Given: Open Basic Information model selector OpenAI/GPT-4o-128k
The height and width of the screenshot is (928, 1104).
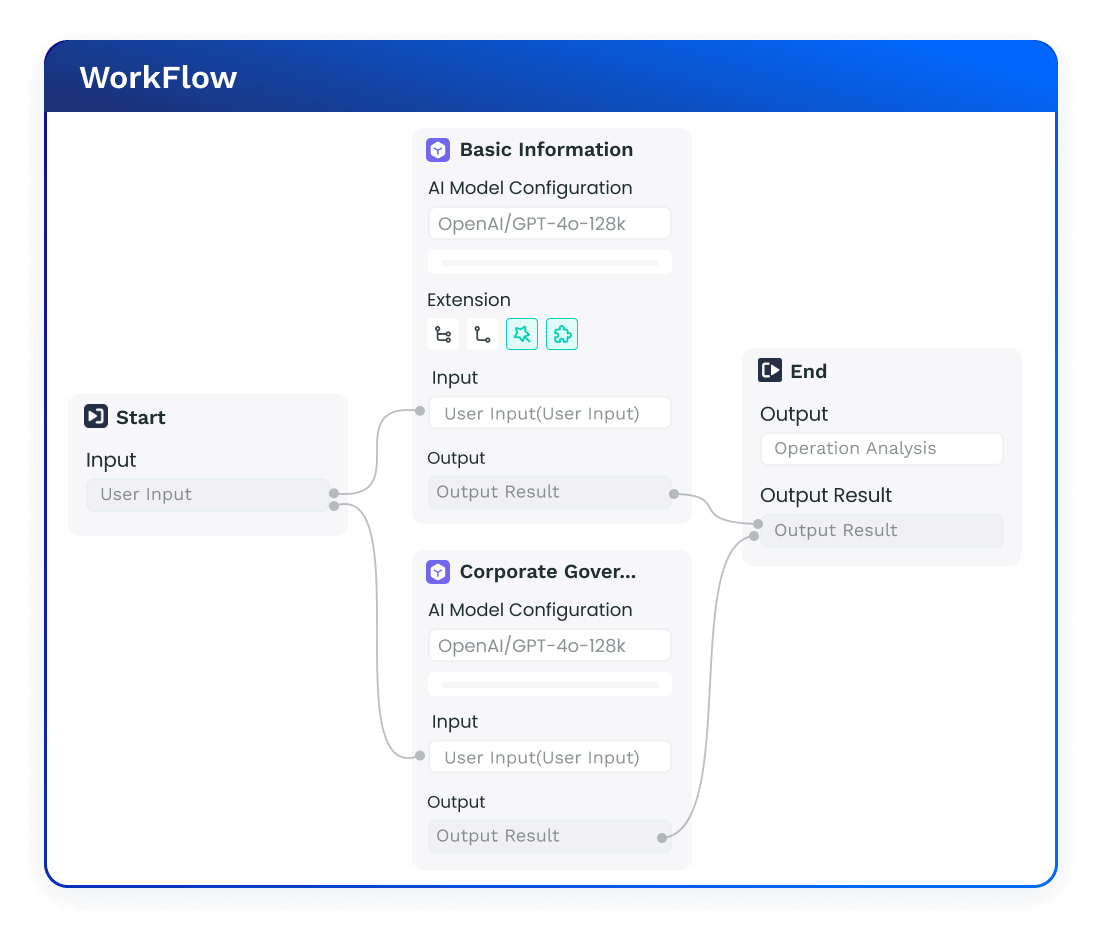Looking at the screenshot, I should [x=549, y=224].
